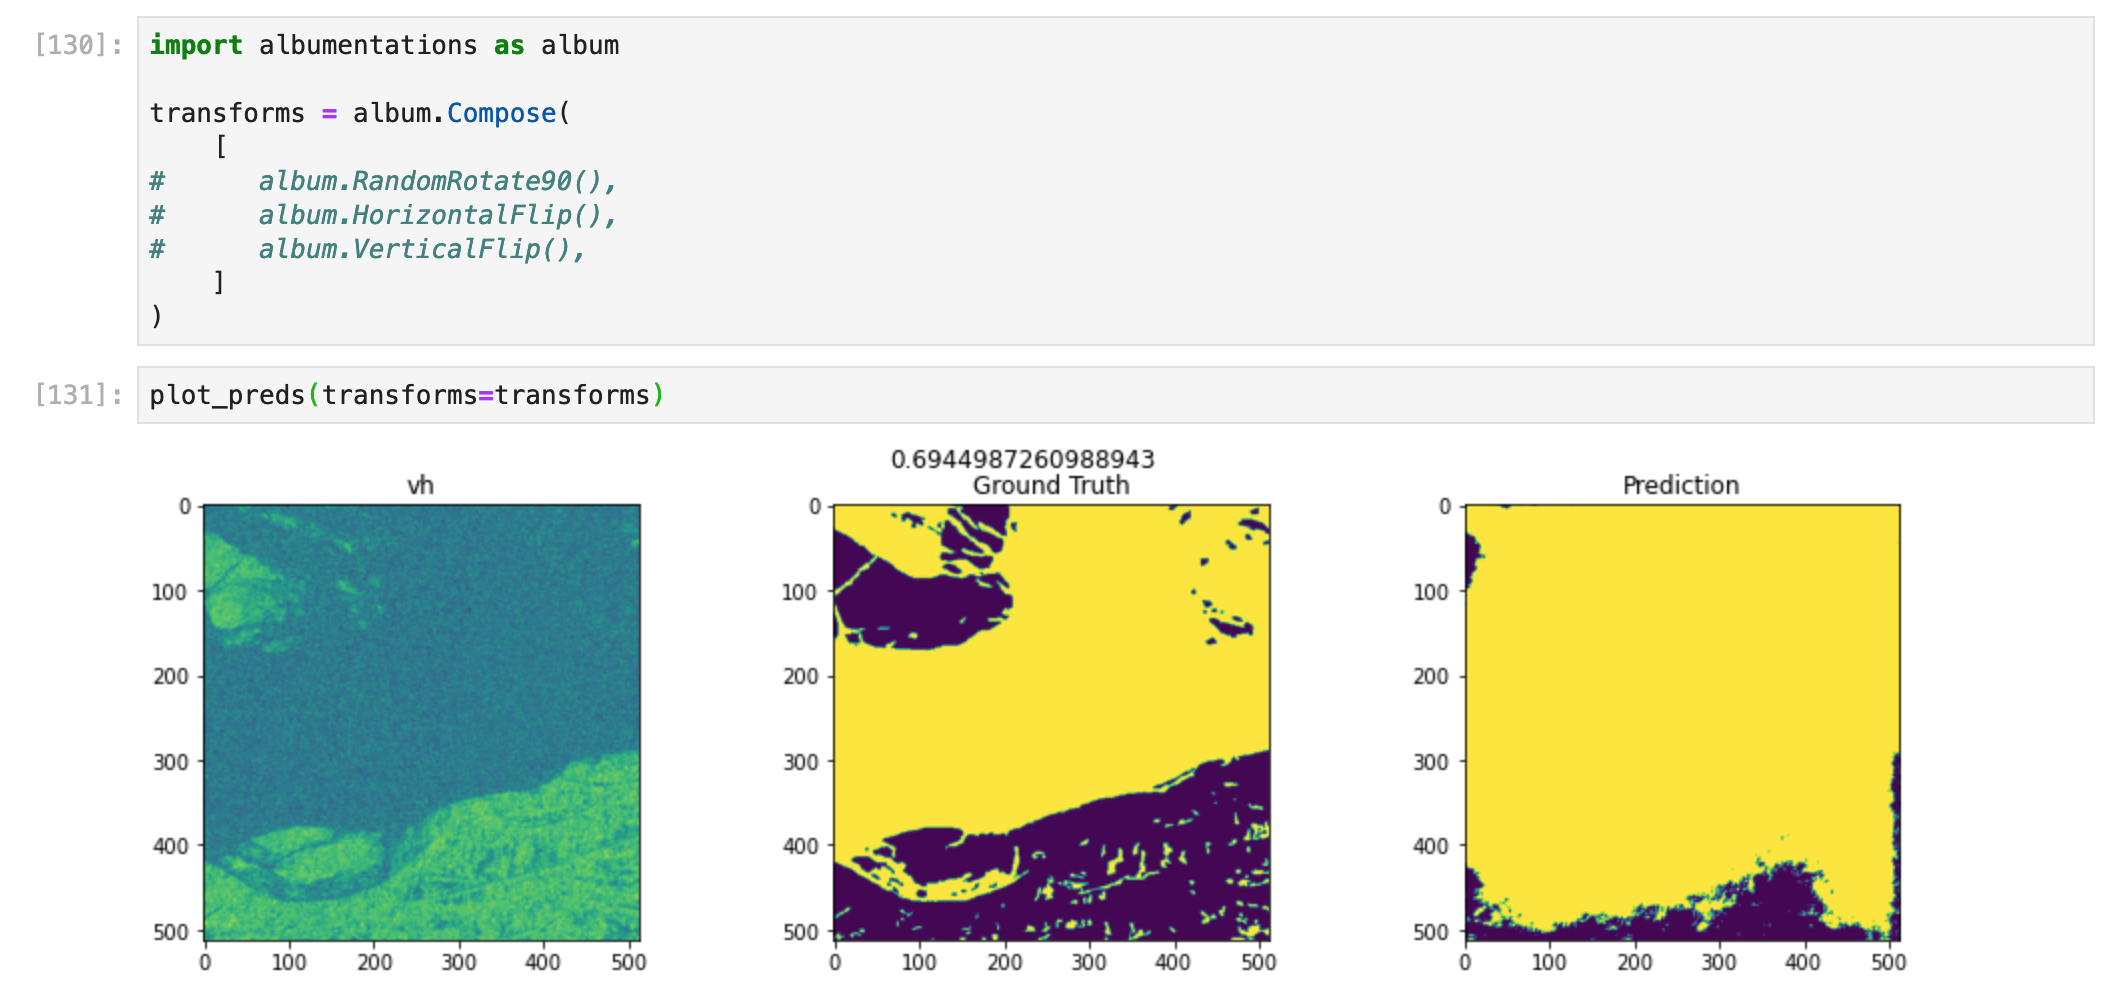Click the Prediction mask plot

pyautogui.click(x=1682, y=722)
